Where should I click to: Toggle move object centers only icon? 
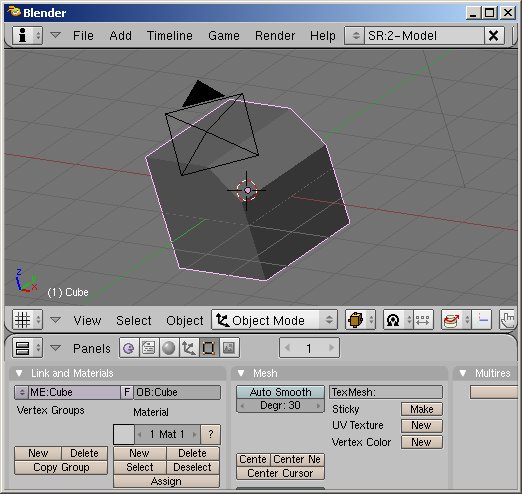[x=423, y=320]
